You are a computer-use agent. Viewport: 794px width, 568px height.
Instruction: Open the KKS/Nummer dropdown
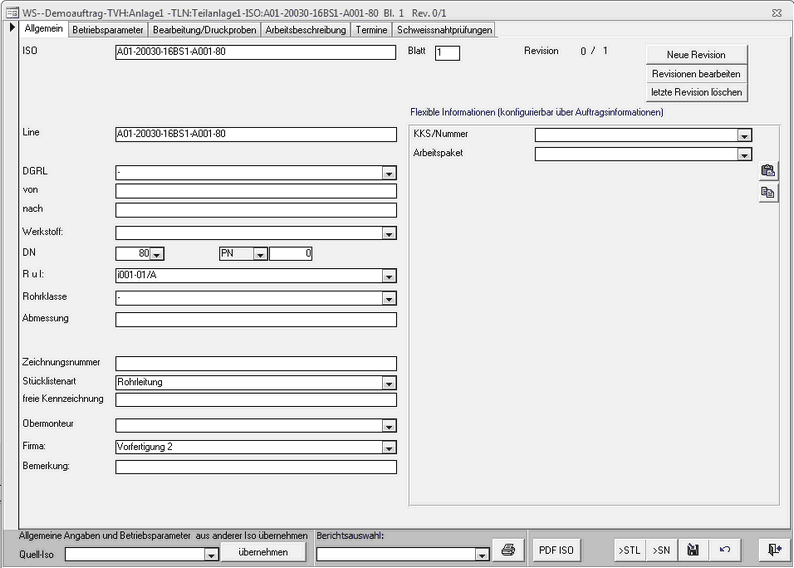pos(744,135)
